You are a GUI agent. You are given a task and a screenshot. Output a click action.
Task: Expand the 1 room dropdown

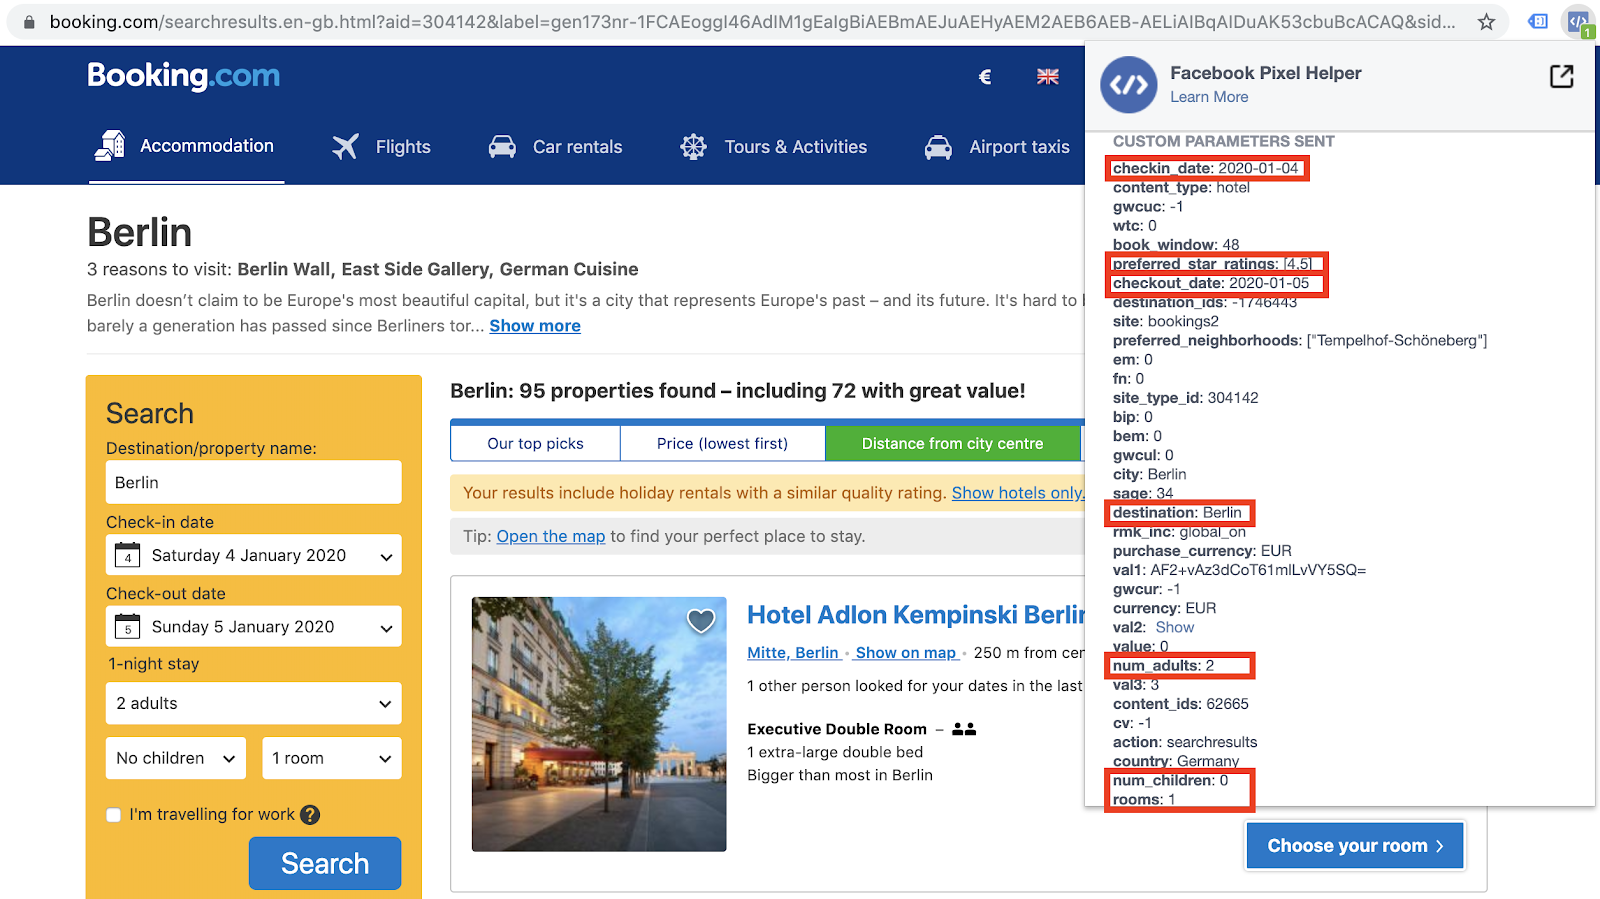pos(332,758)
